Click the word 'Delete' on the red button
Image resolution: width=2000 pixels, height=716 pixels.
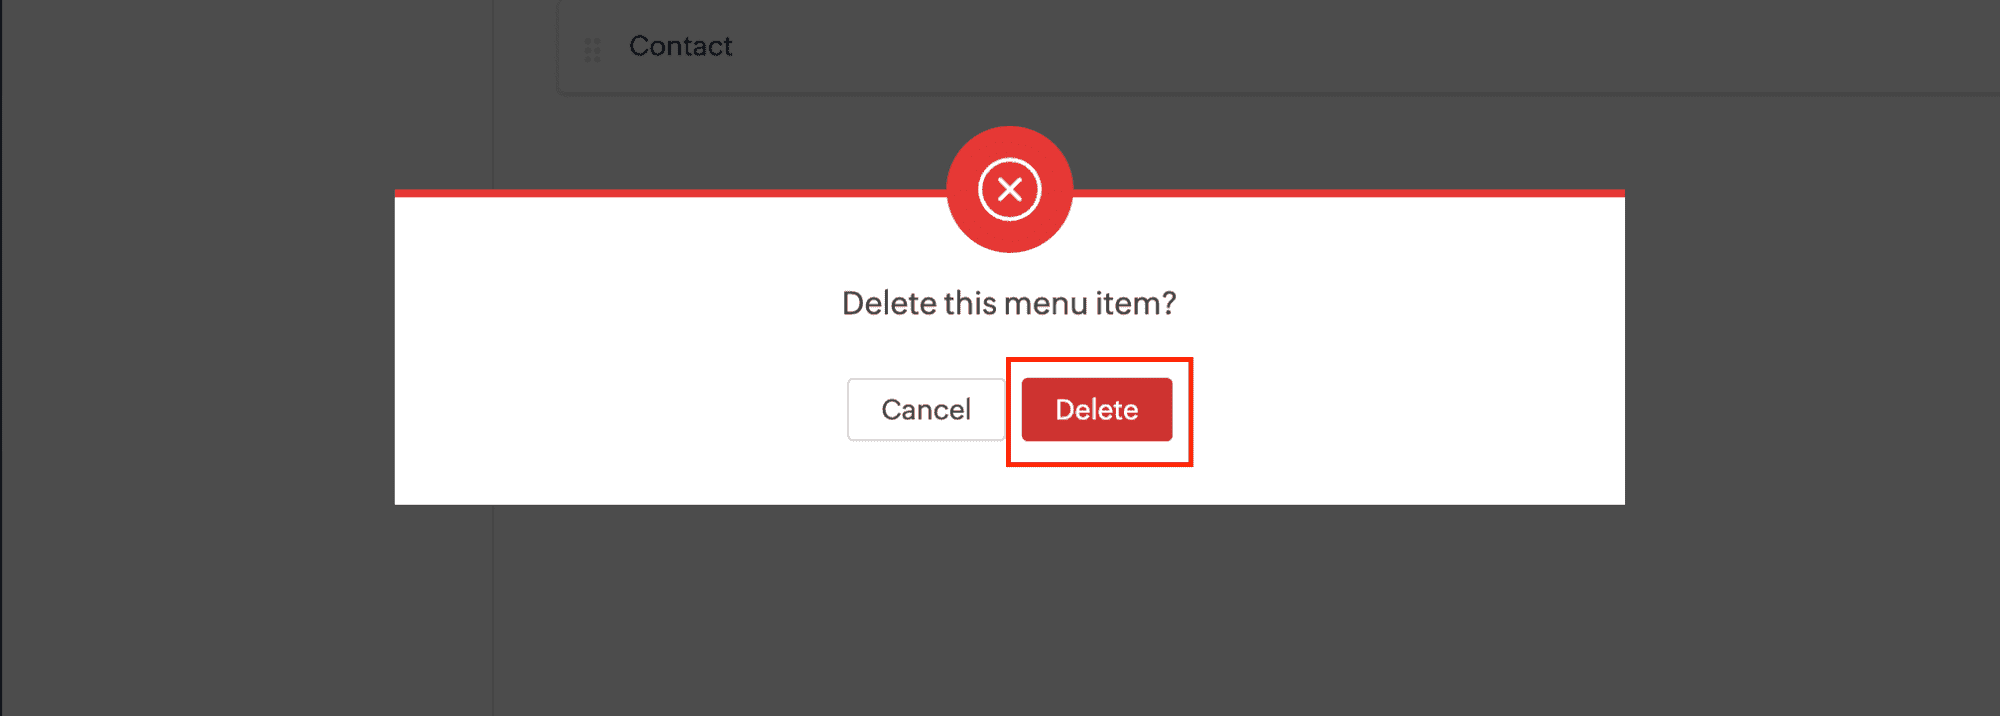pyautogui.click(x=1096, y=409)
